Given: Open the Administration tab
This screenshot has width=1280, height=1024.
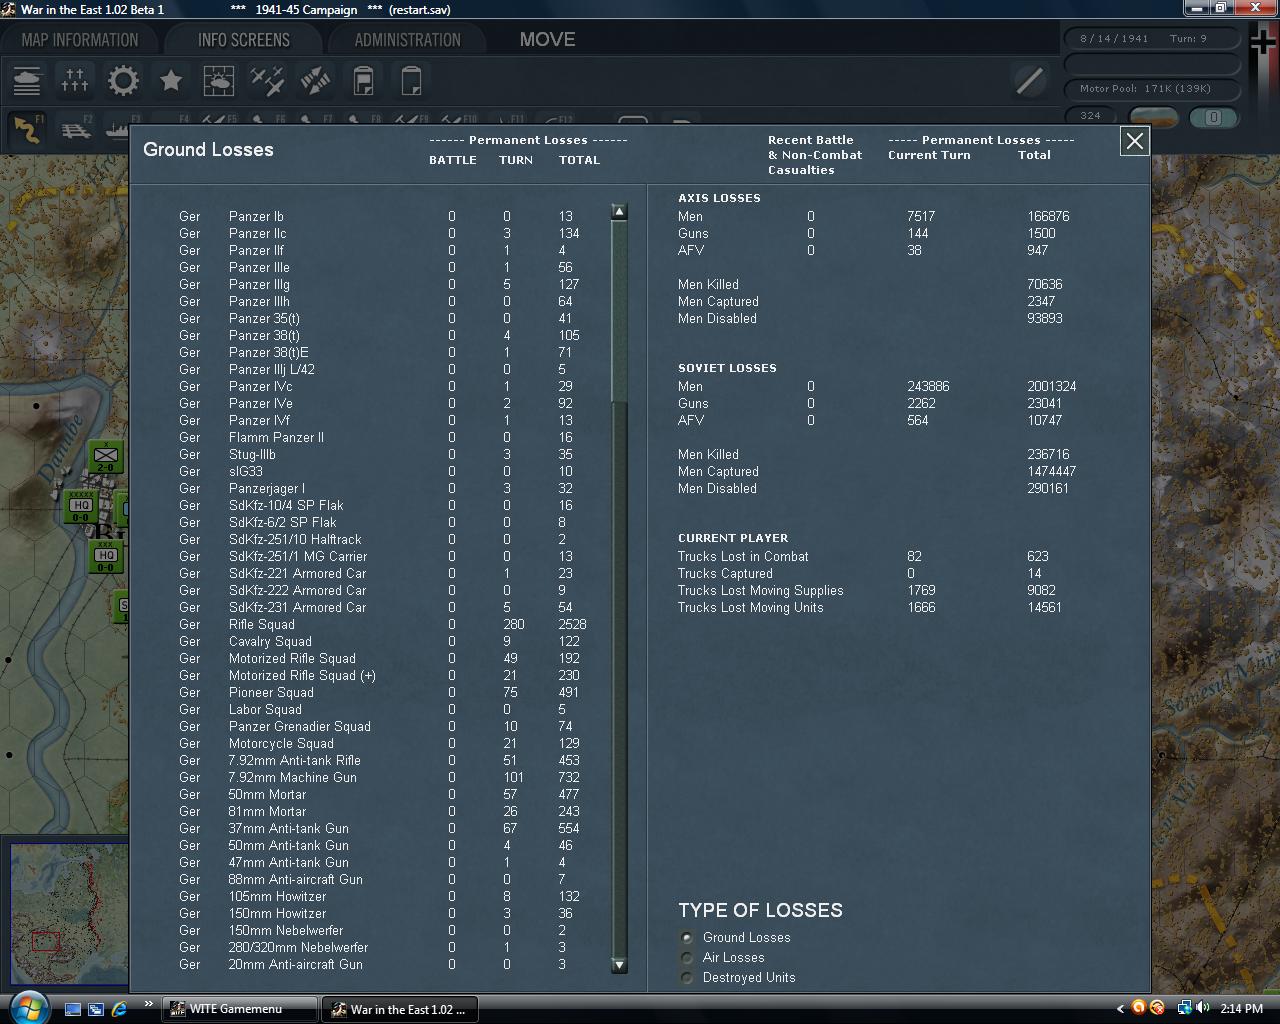Looking at the screenshot, I should 408,40.
